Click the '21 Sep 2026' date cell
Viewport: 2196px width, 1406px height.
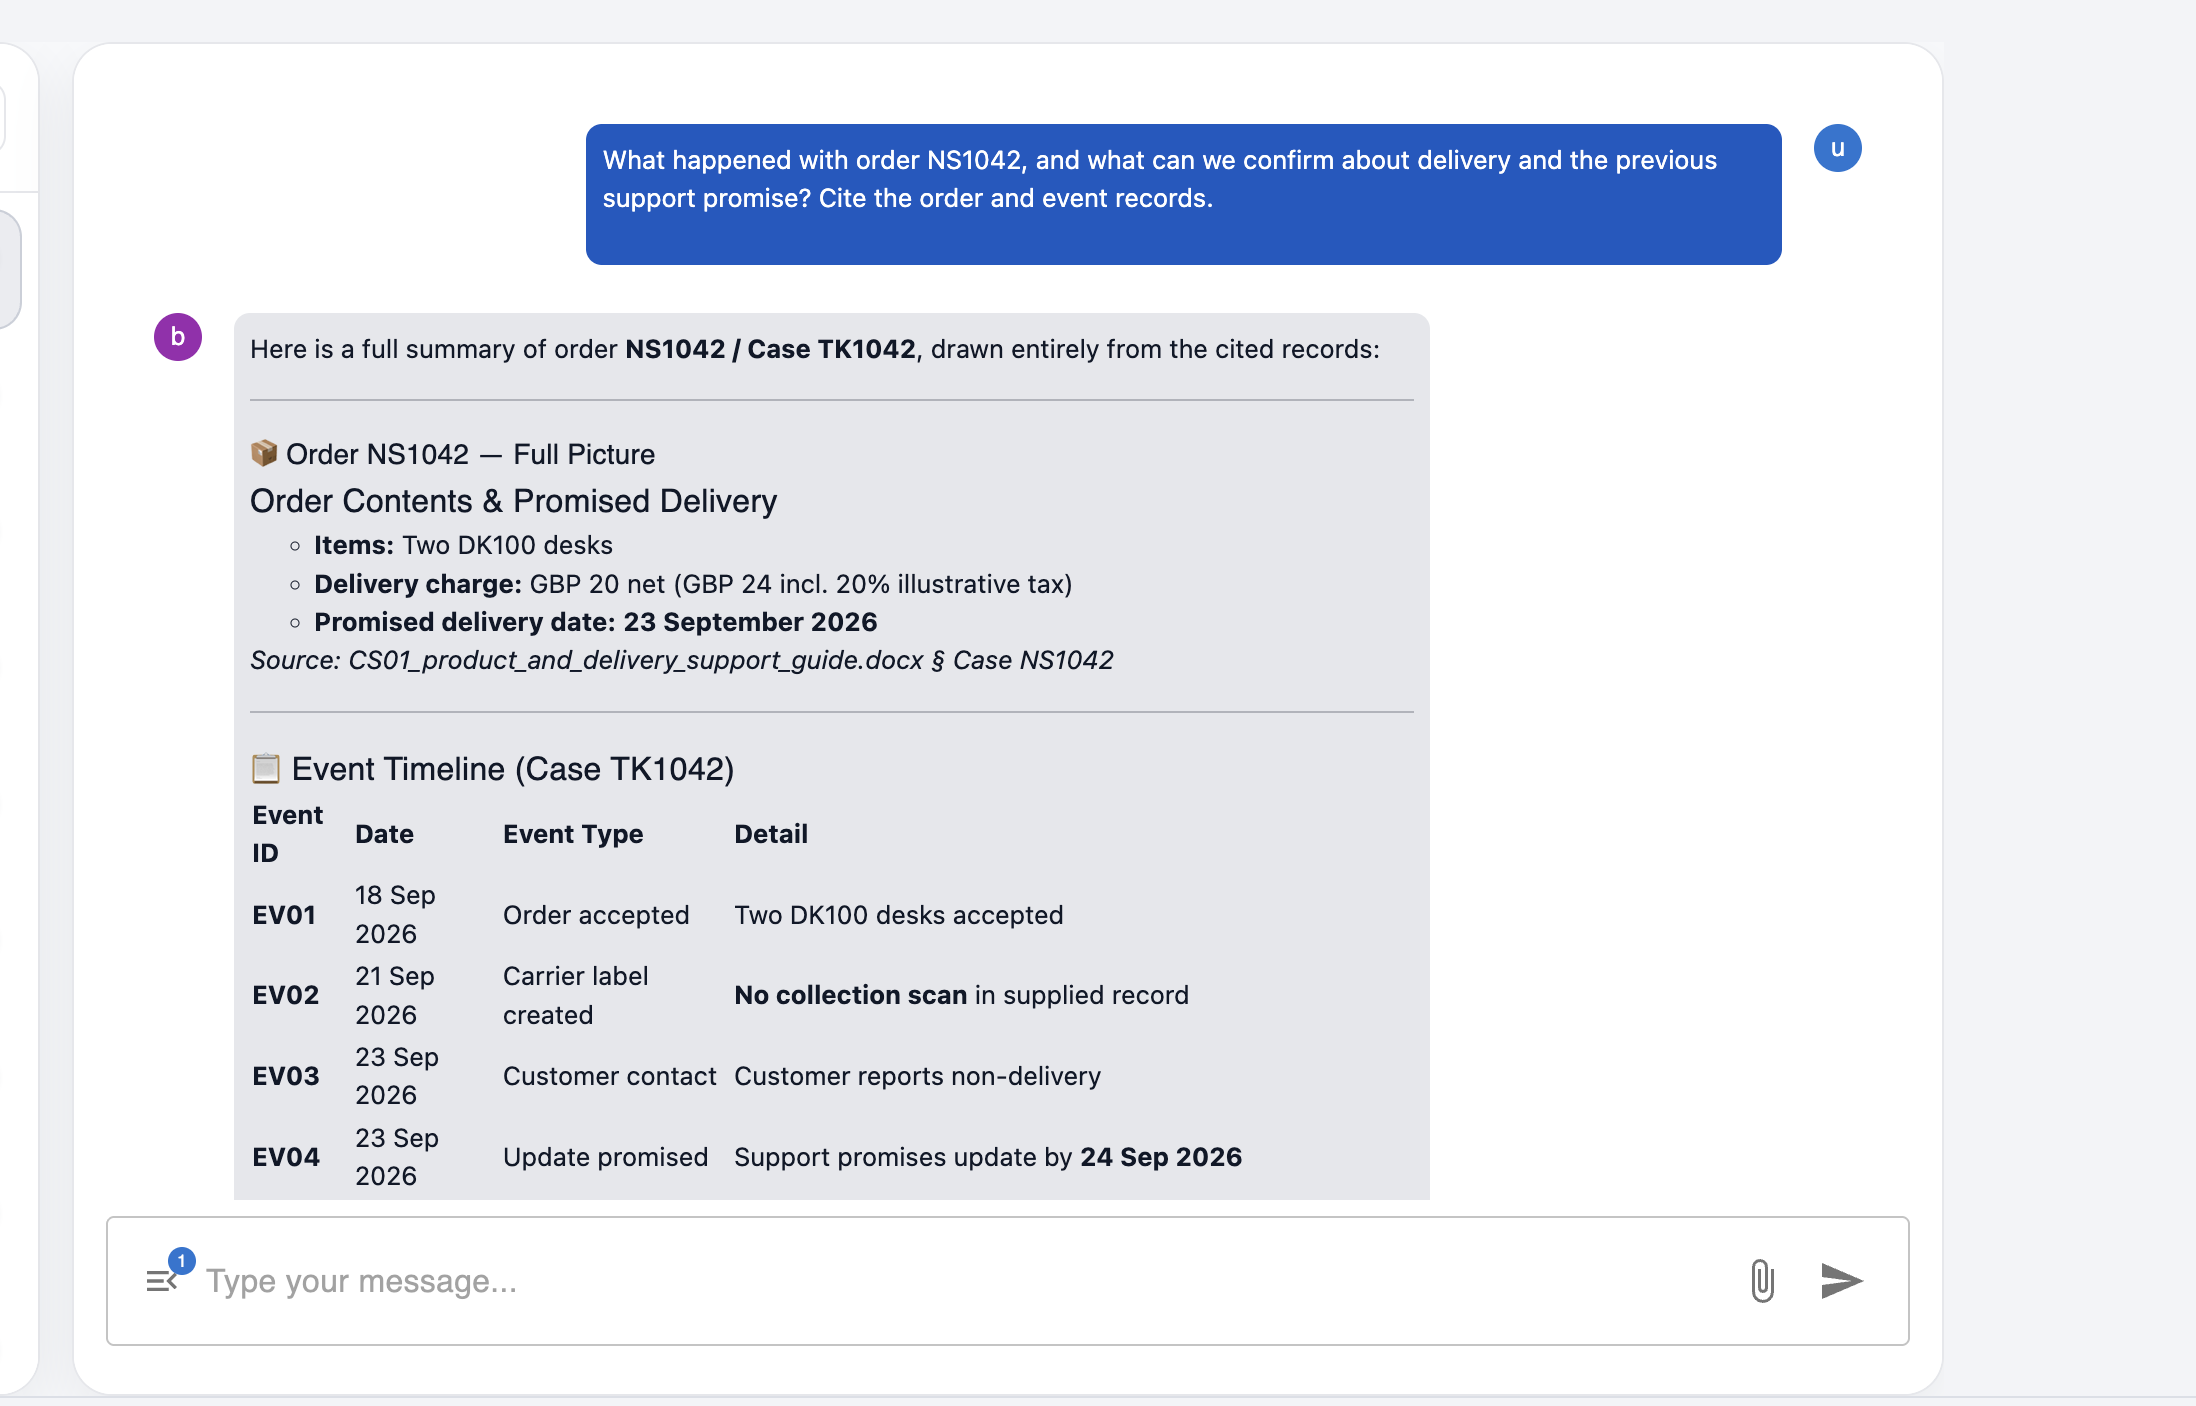point(395,995)
